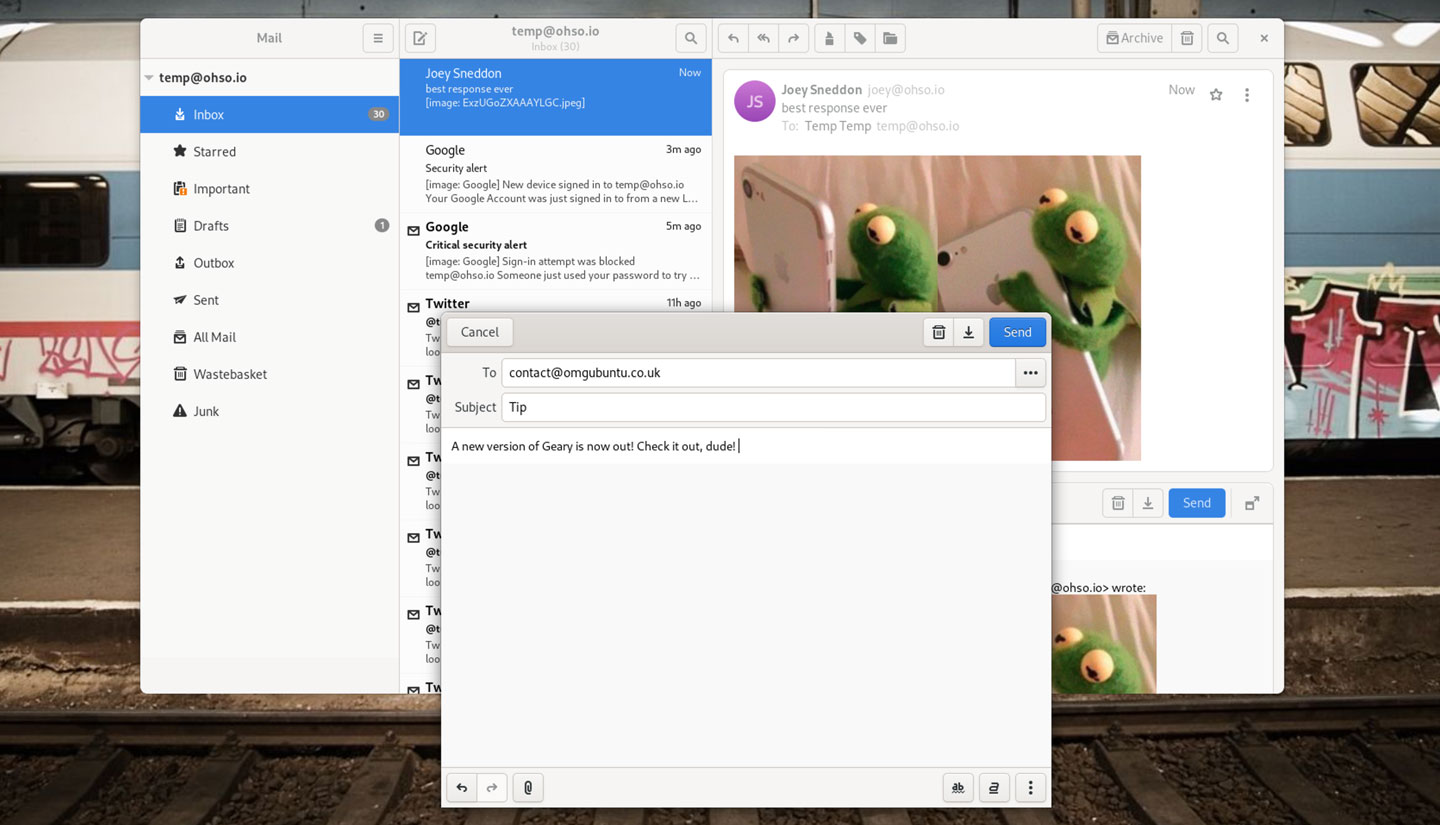Click the Reply All double-arrow icon
This screenshot has width=1440, height=825.
(x=763, y=38)
